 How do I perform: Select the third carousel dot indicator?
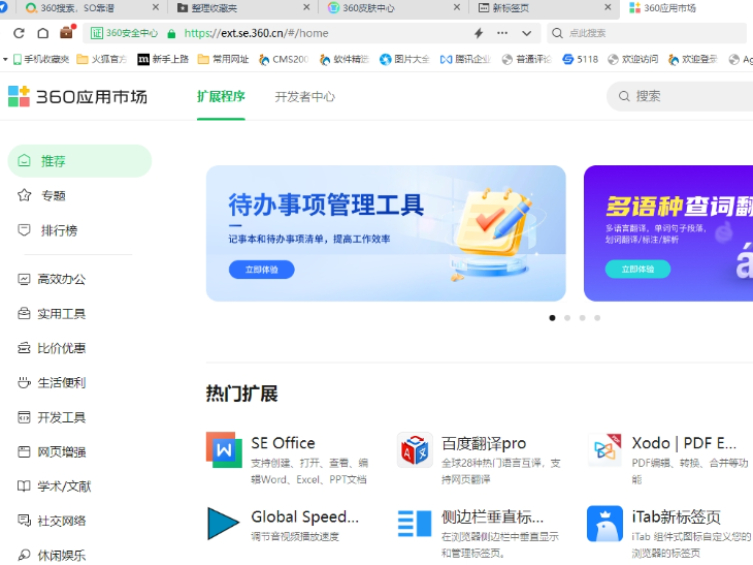click(x=582, y=318)
